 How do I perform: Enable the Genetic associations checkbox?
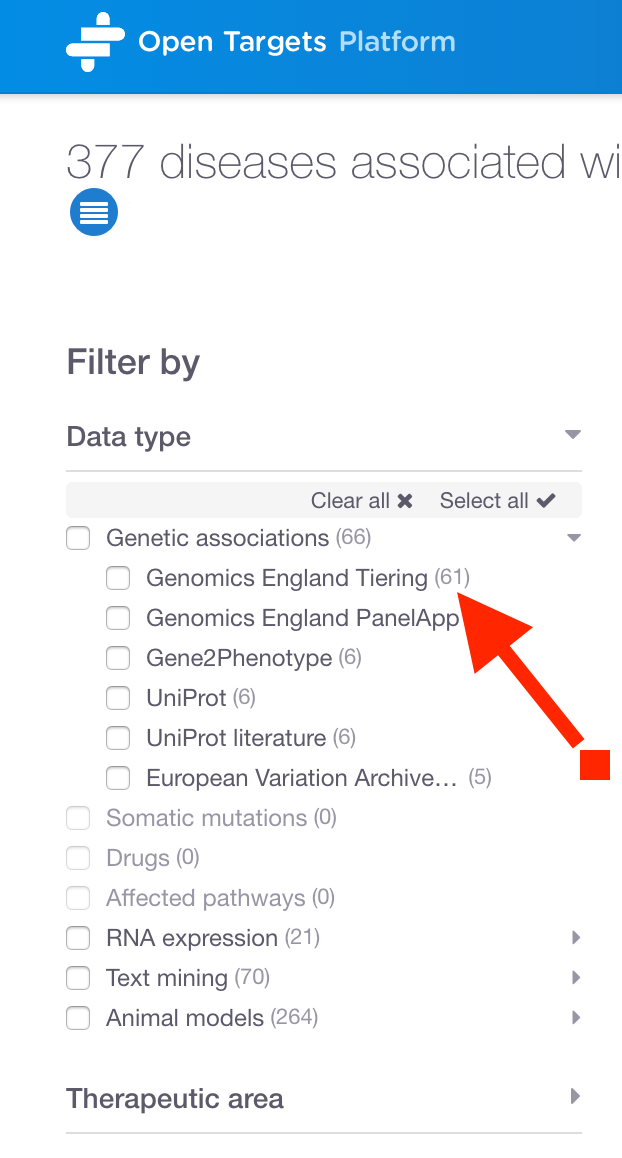pos(78,538)
